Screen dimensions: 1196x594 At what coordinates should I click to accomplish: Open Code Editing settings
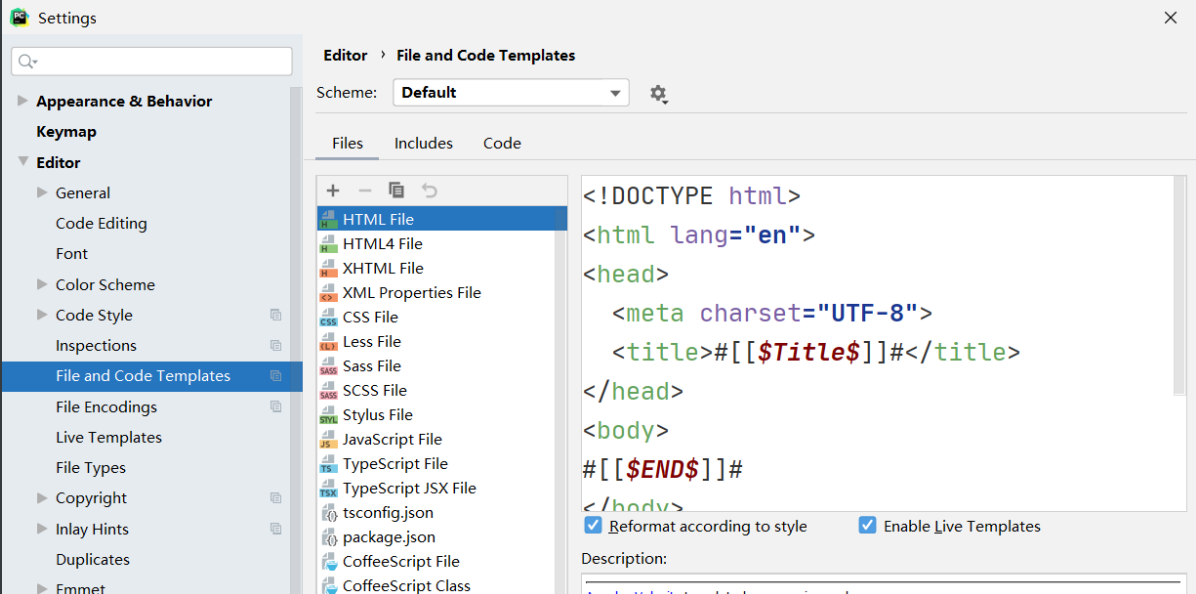pos(101,223)
